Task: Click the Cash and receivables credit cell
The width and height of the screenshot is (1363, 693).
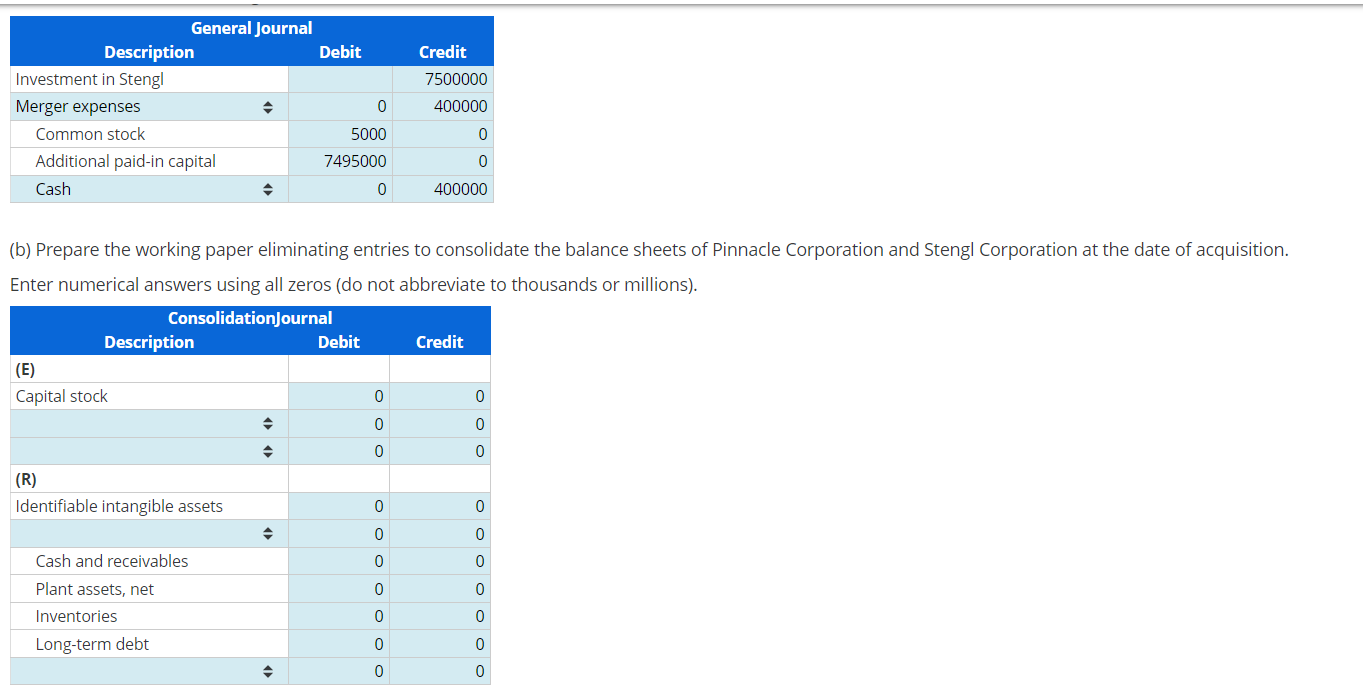Action: (440, 561)
